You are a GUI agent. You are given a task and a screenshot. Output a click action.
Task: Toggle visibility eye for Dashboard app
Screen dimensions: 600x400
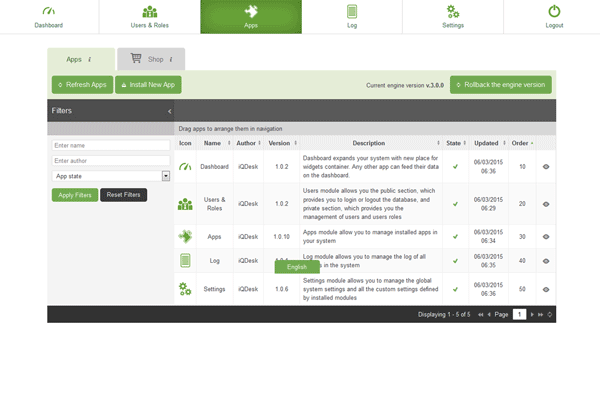(x=546, y=166)
